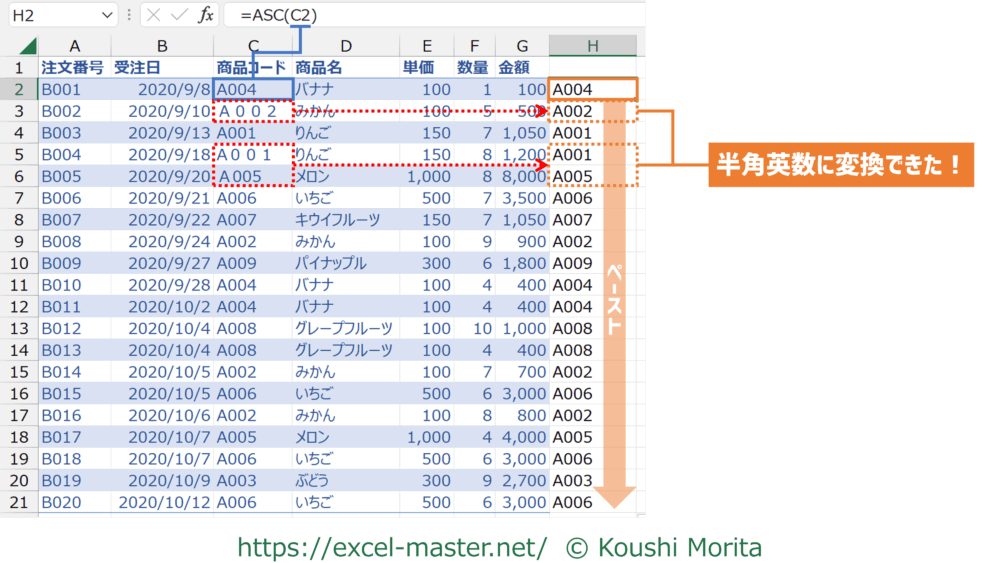Click the name box resize handle dots
Screen dimensions: 1000x563
coord(131,15)
